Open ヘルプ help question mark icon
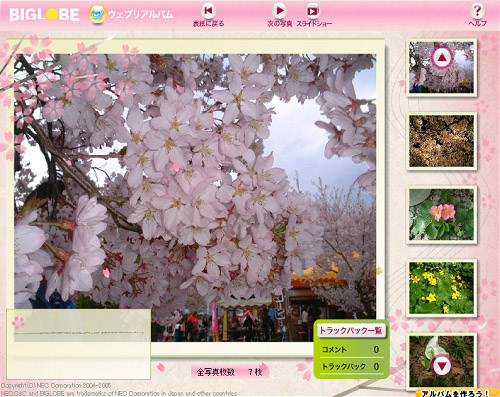 point(477,11)
